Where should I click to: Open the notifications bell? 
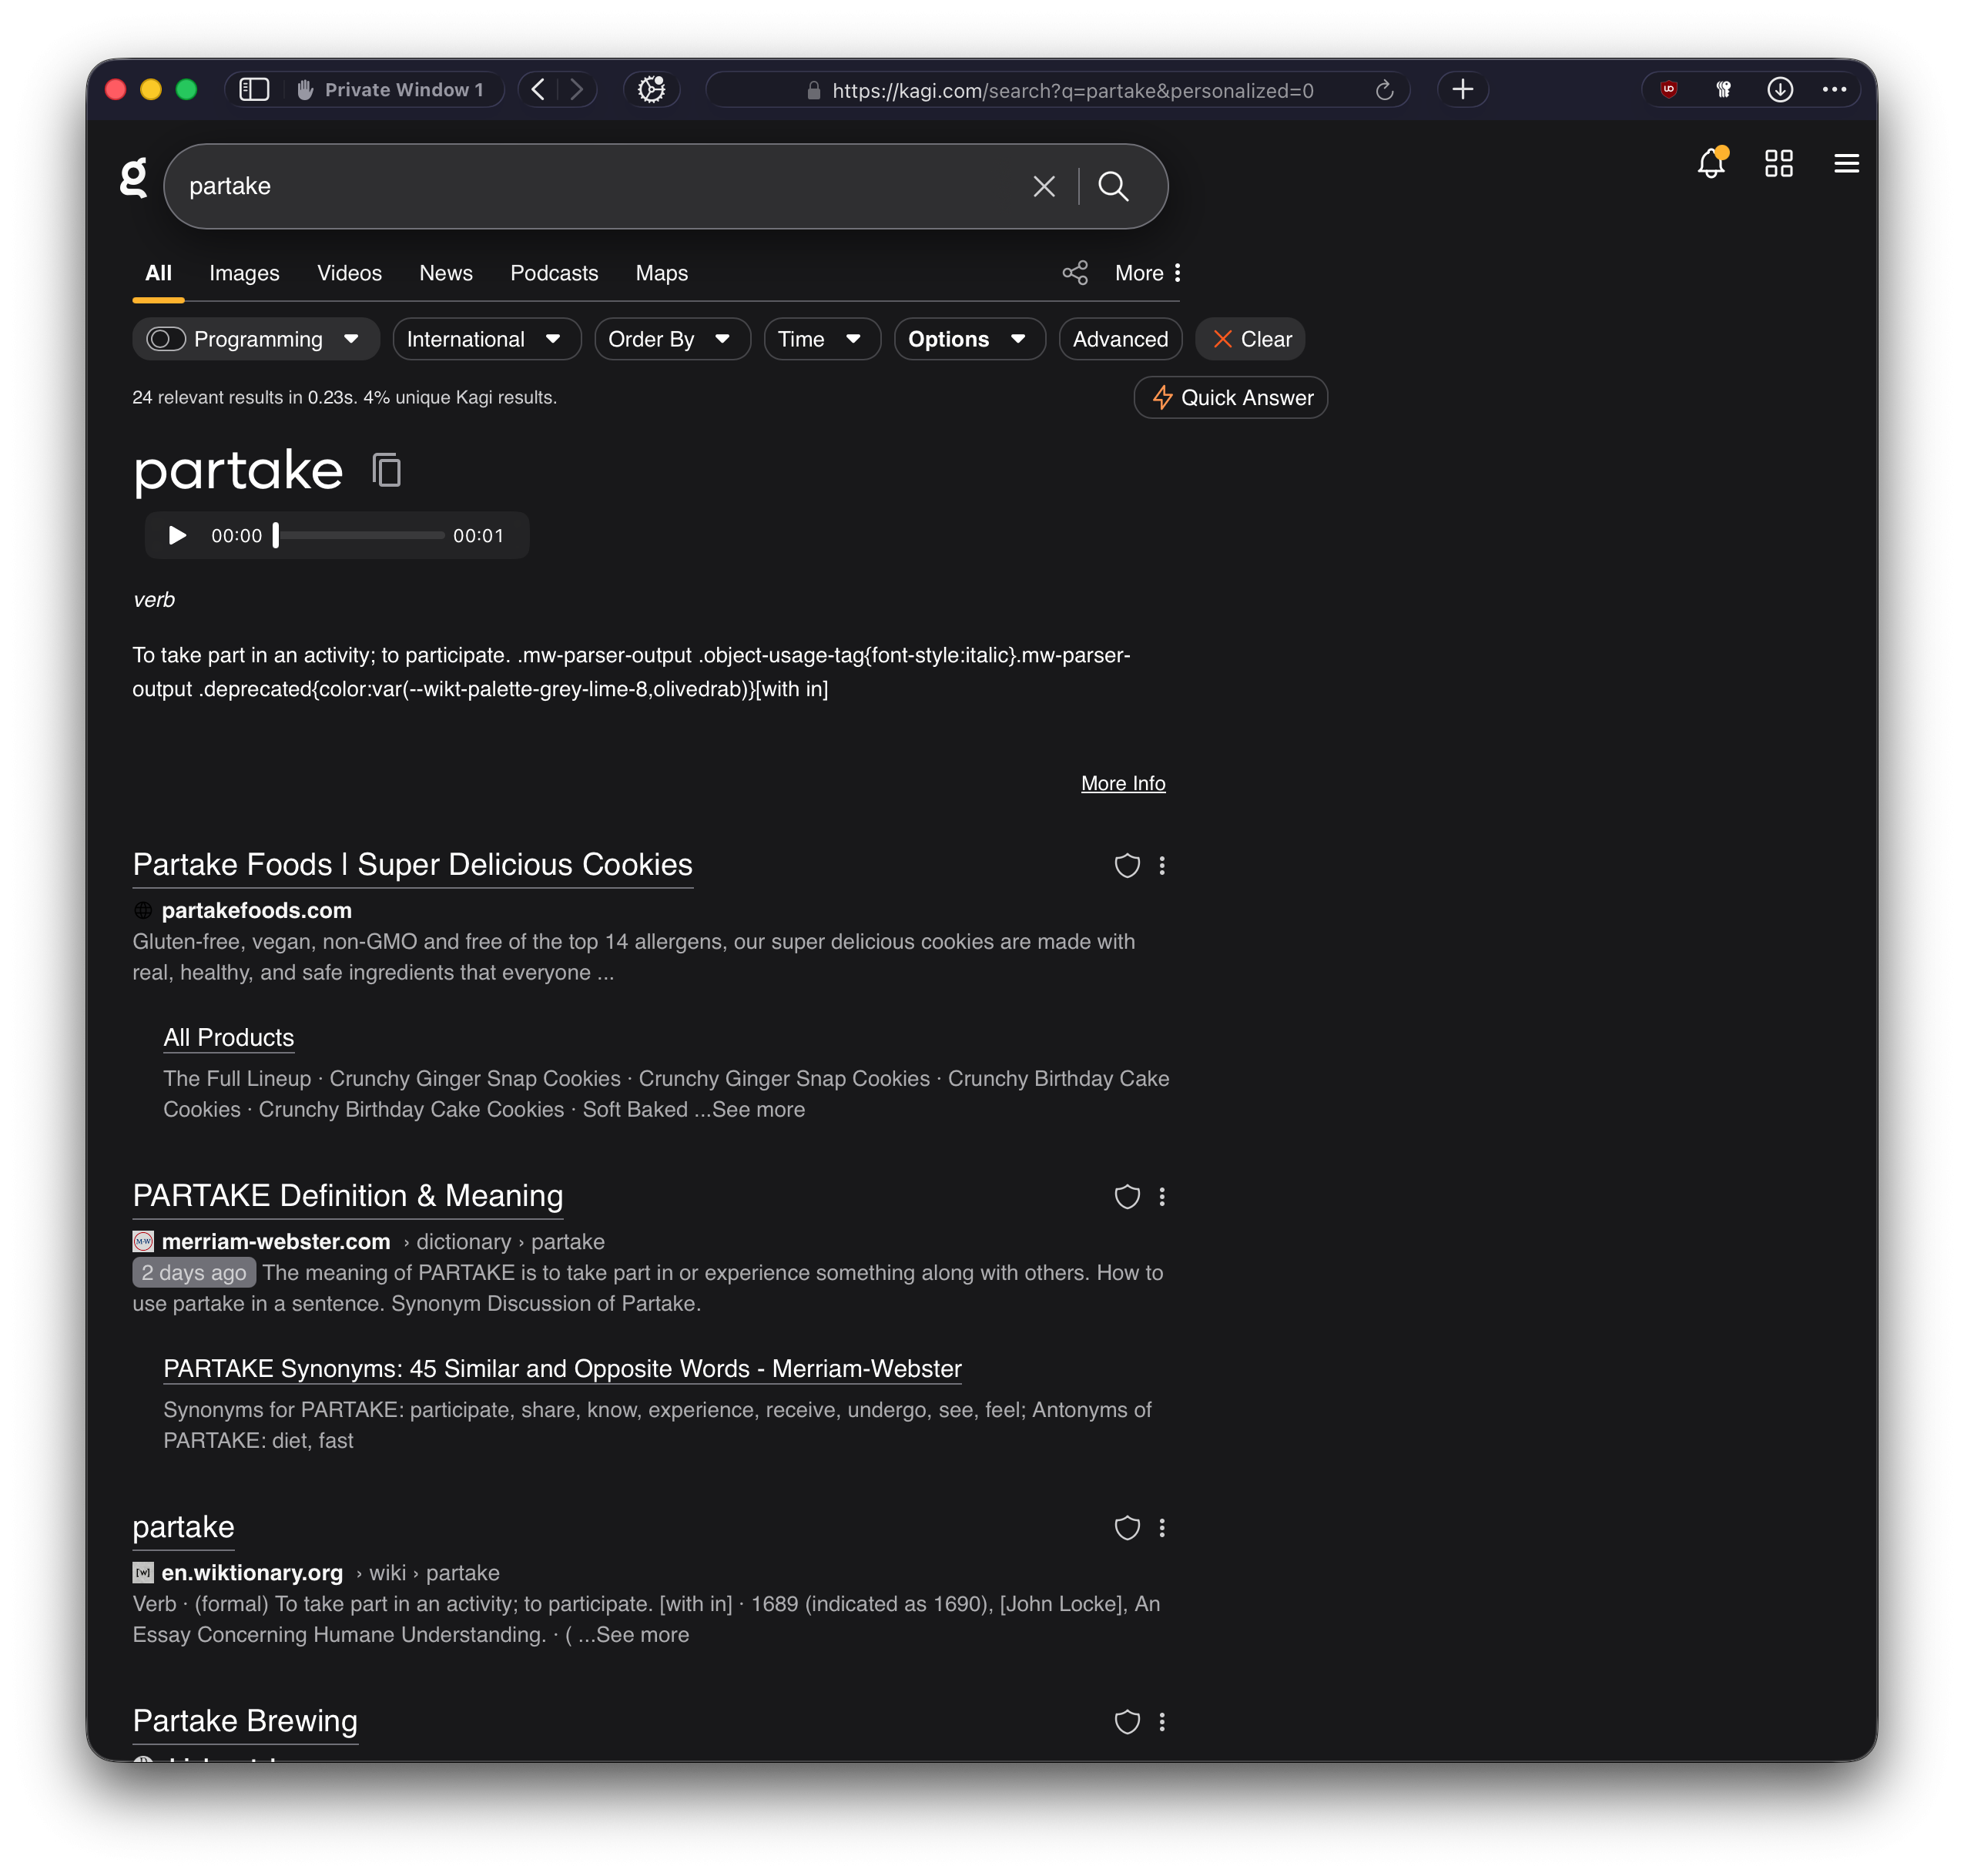[x=1710, y=163]
